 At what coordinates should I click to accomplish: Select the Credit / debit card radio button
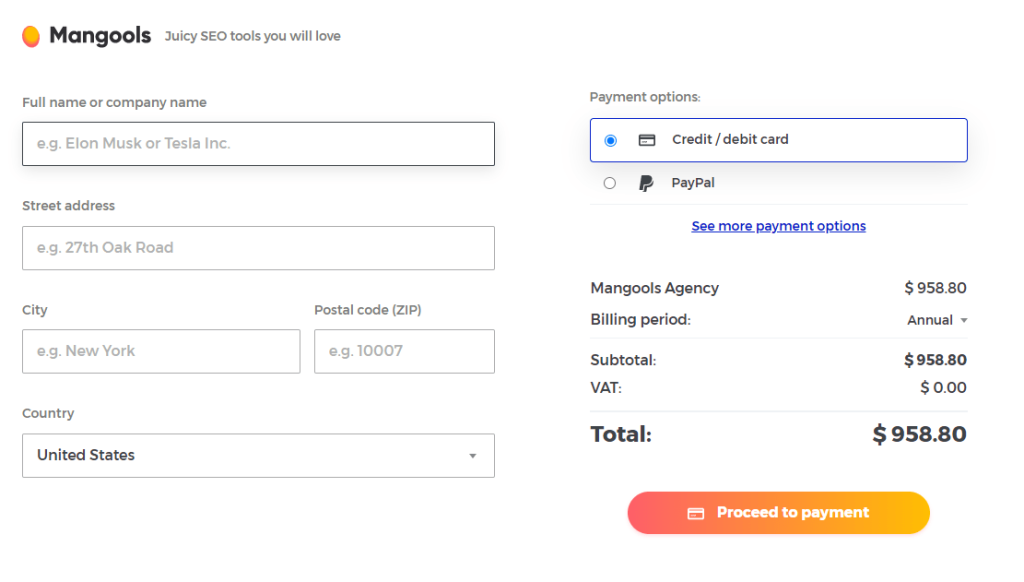click(x=611, y=140)
